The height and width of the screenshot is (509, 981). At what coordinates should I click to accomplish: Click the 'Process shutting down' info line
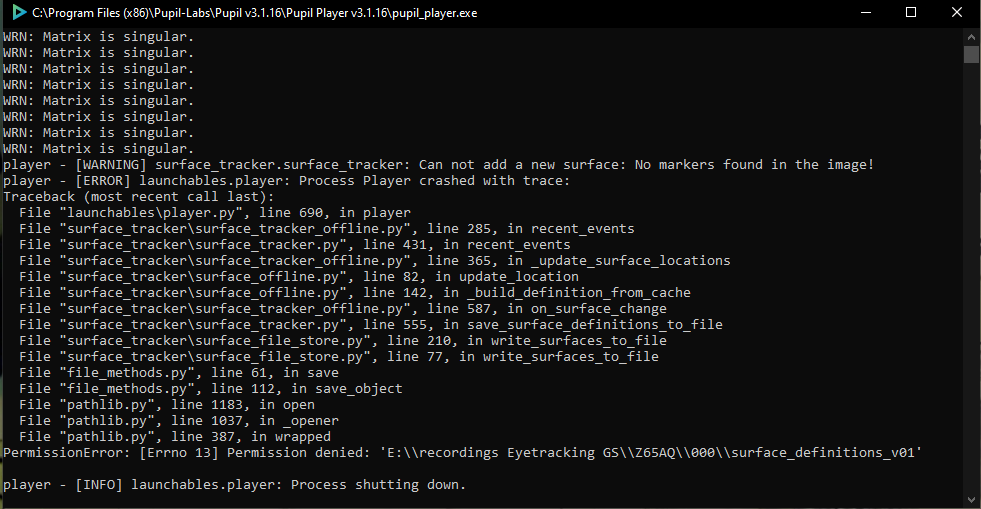point(235,485)
